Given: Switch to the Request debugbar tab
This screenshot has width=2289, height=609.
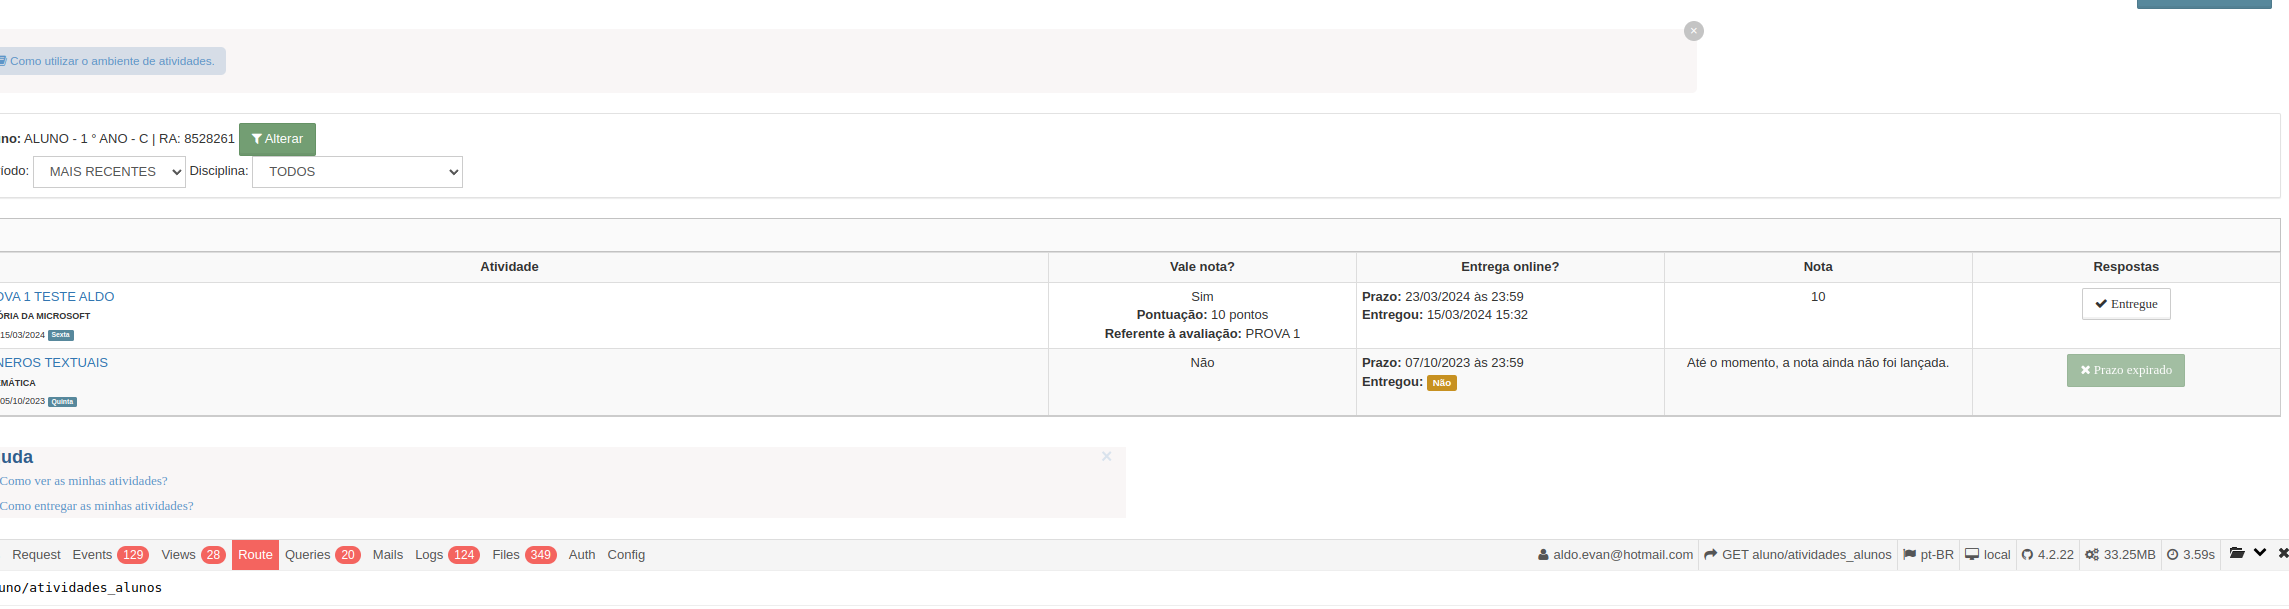Looking at the screenshot, I should (36, 555).
